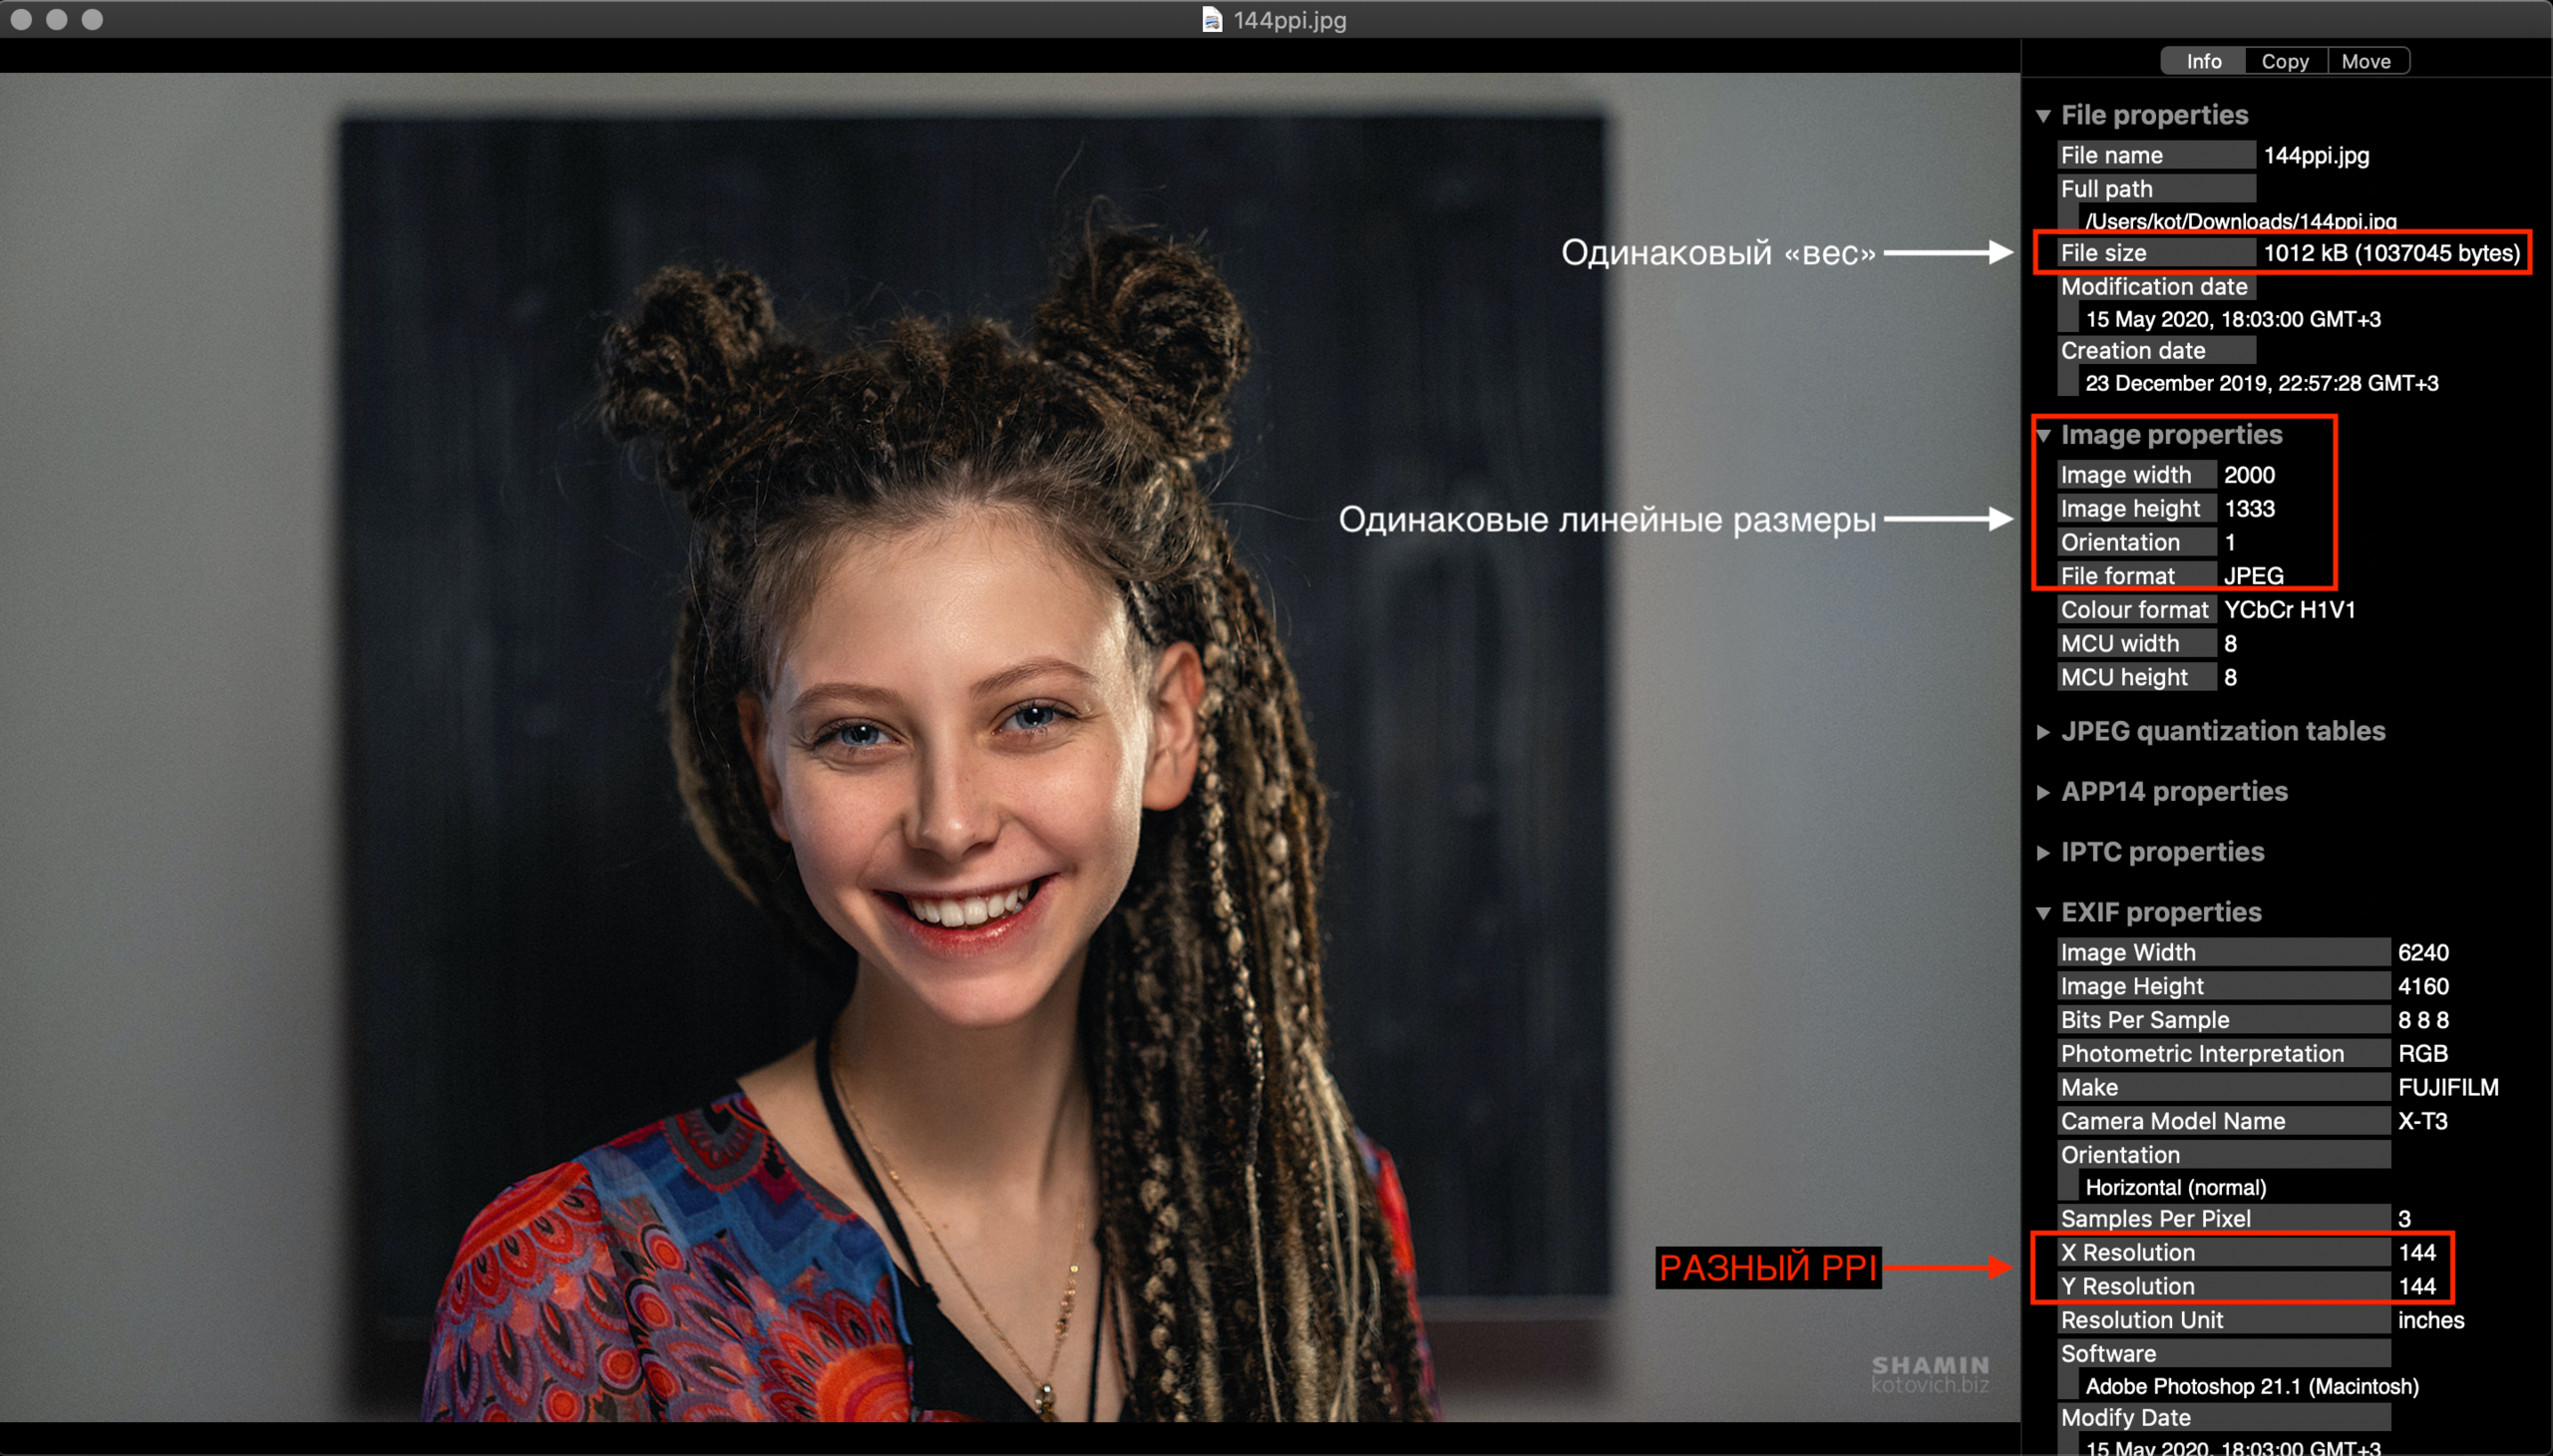Click the file icon in title bar
Image resolution: width=2553 pixels, height=1456 pixels.
[1211, 20]
